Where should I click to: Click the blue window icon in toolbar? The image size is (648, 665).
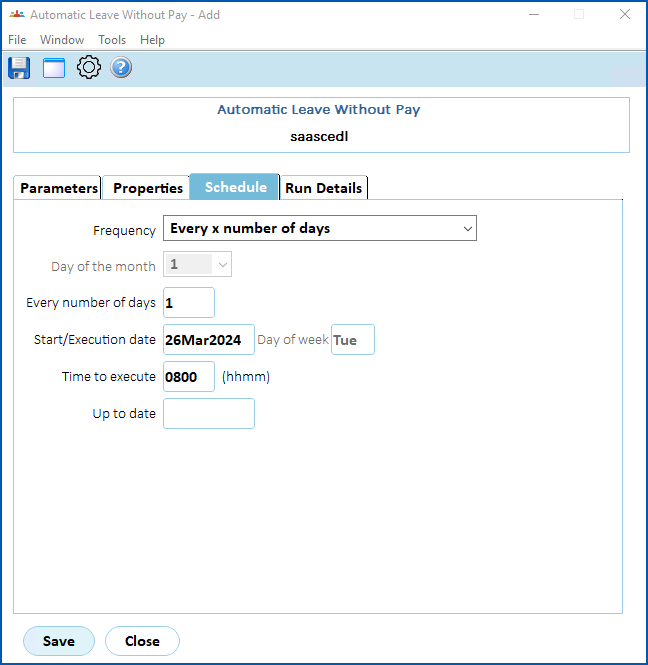(54, 68)
